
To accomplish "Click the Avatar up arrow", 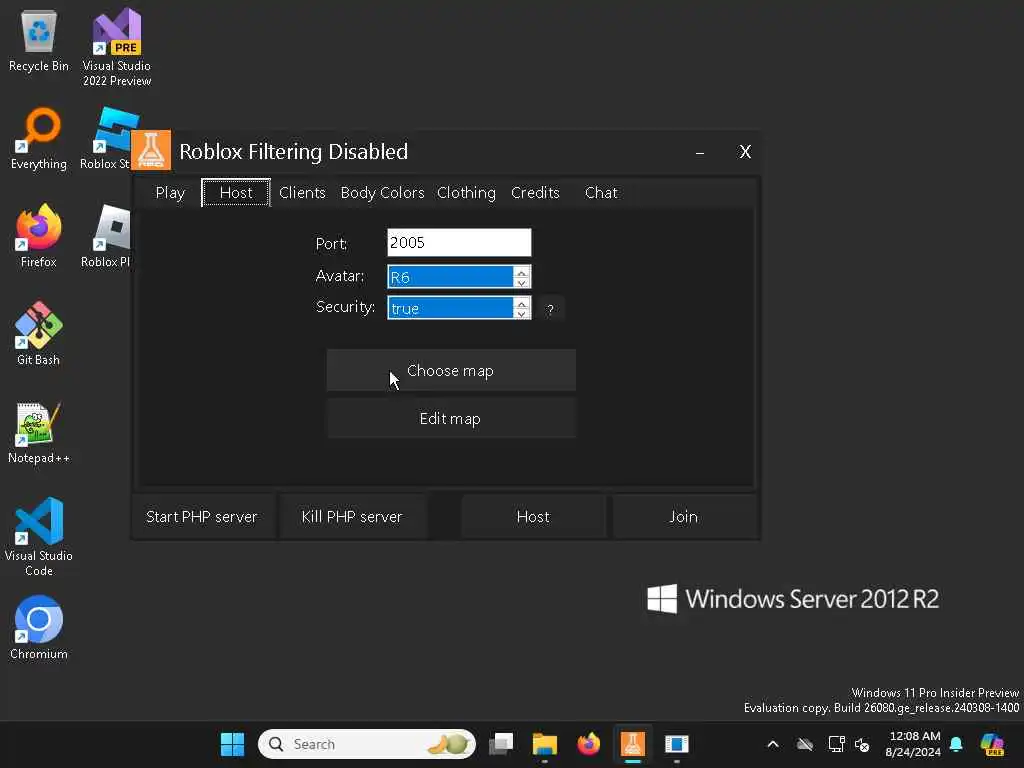I will point(521,272).
